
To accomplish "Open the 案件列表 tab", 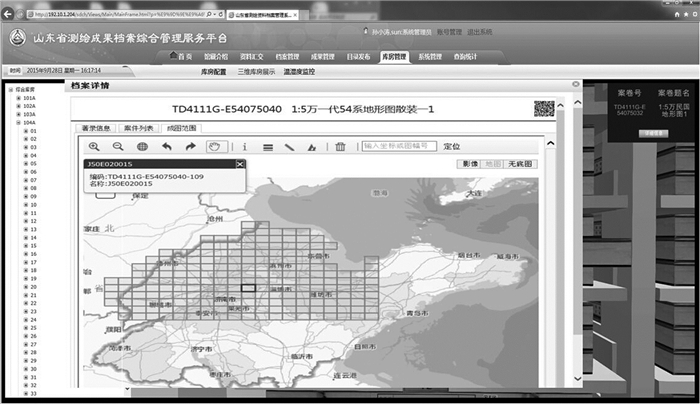I will (x=138, y=129).
